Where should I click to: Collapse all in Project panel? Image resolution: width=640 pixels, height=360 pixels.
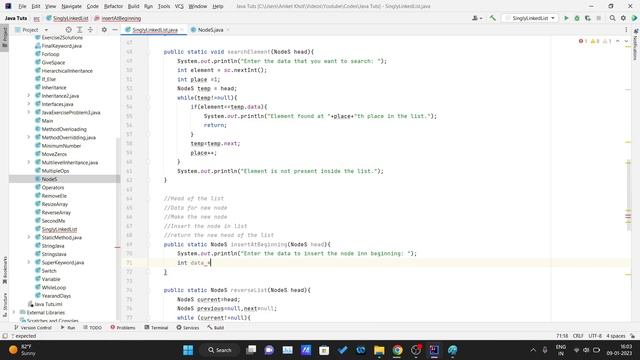[90, 30]
